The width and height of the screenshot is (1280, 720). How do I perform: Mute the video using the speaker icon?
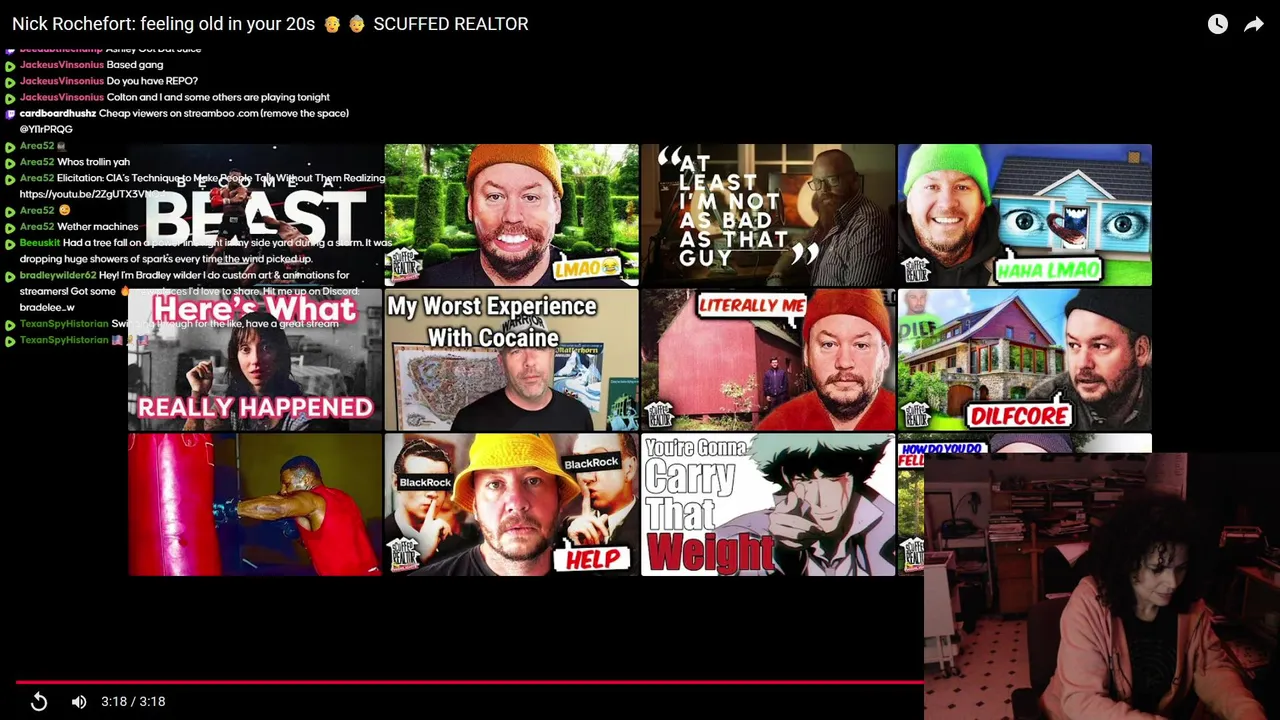[79, 702]
